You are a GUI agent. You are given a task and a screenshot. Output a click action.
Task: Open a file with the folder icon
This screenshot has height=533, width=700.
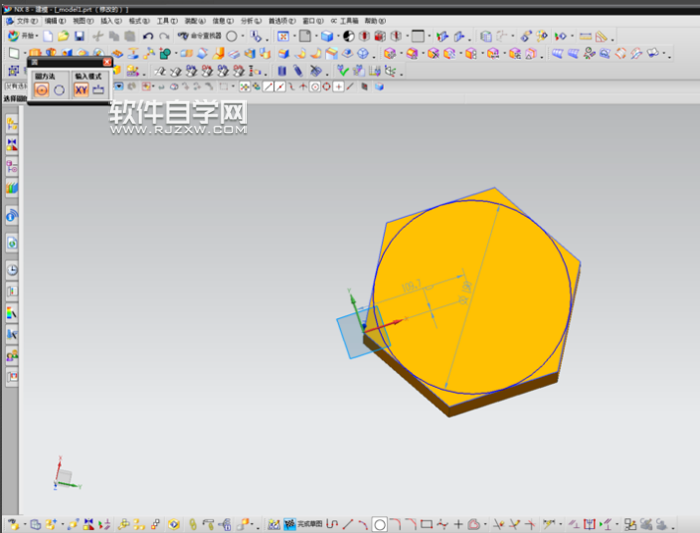(x=63, y=36)
